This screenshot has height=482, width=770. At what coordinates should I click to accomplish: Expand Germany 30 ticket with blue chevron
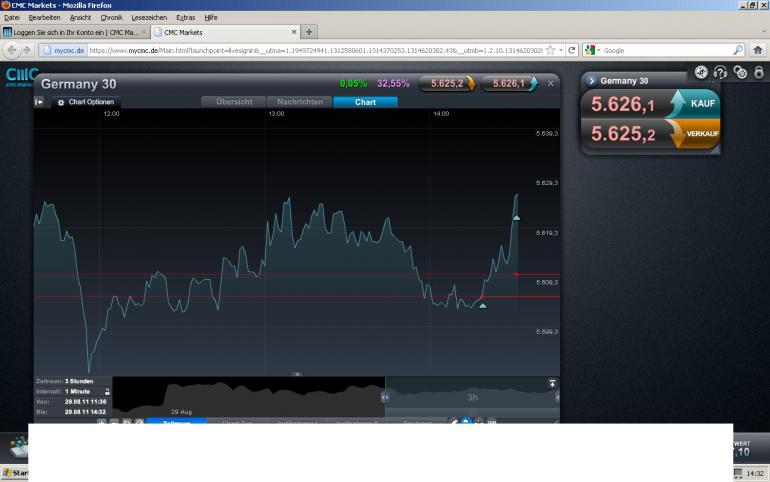pyautogui.click(x=591, y=80)
